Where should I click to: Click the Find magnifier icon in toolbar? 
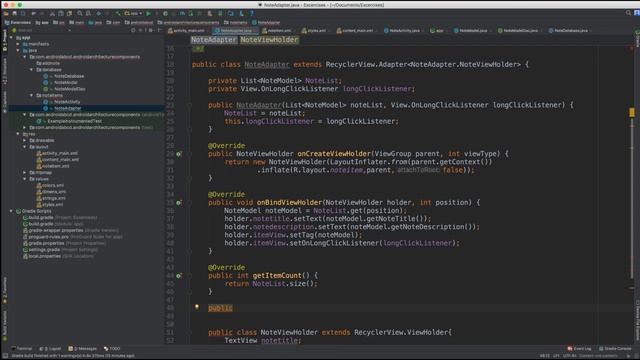80,13
